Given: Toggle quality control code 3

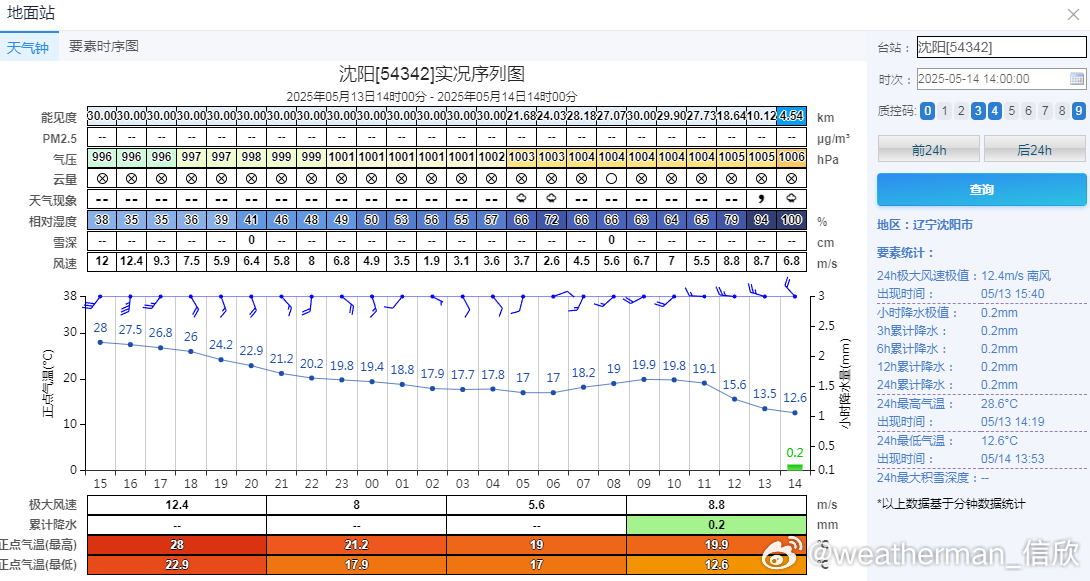Looking at the screenshot, I should pos(978,111).
